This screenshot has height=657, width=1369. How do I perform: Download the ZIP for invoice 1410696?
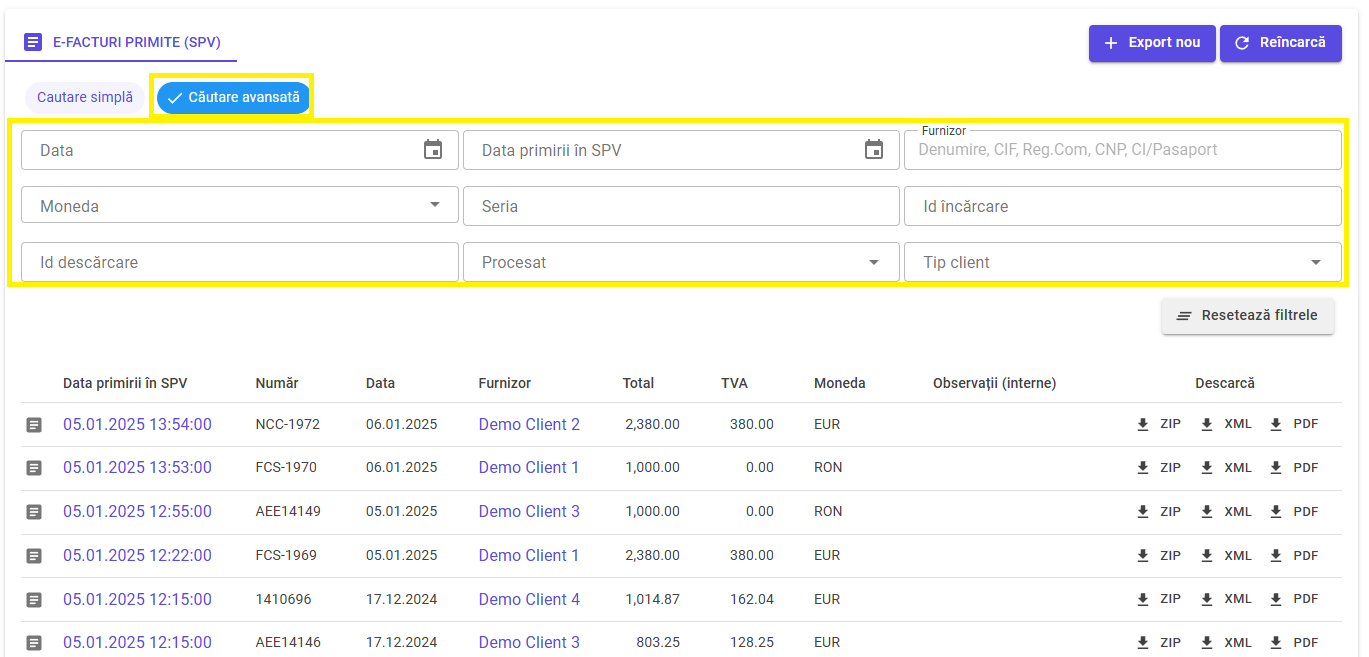[1158, 600]
